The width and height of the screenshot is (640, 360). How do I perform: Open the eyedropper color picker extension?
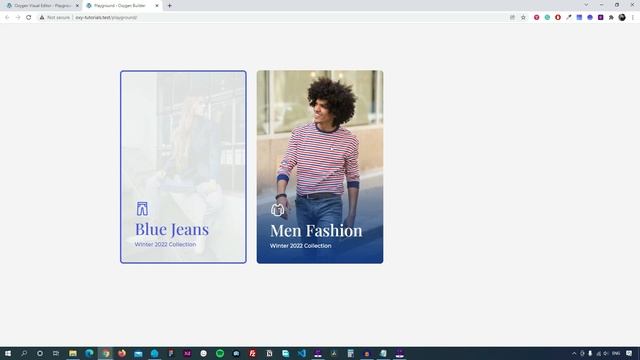point(569,18)
